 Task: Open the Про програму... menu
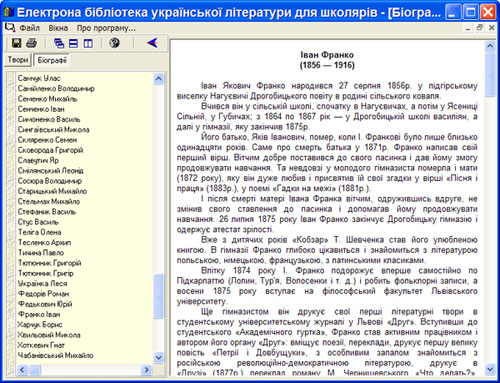coord(106,28)
